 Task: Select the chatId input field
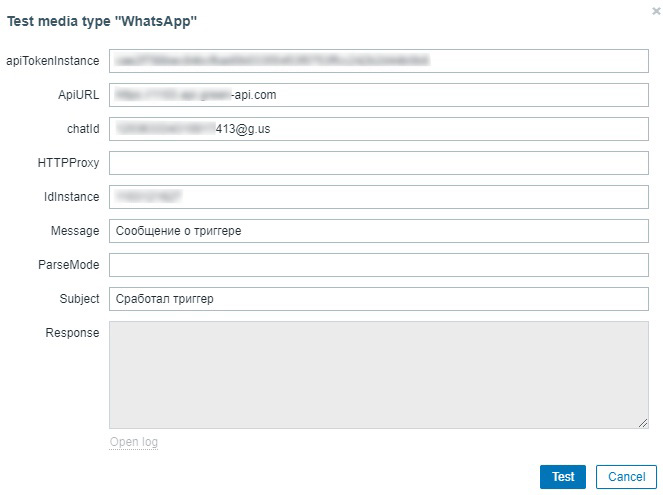378,129
